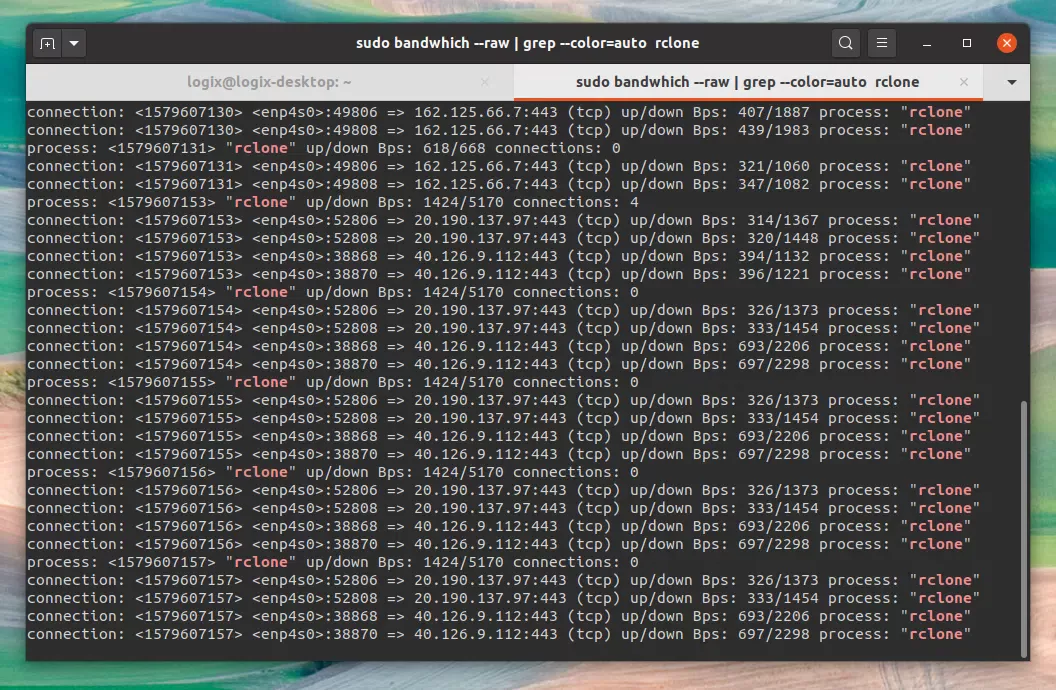Click the value 439/1983
1056x690 pixels.
click(774, 131)
